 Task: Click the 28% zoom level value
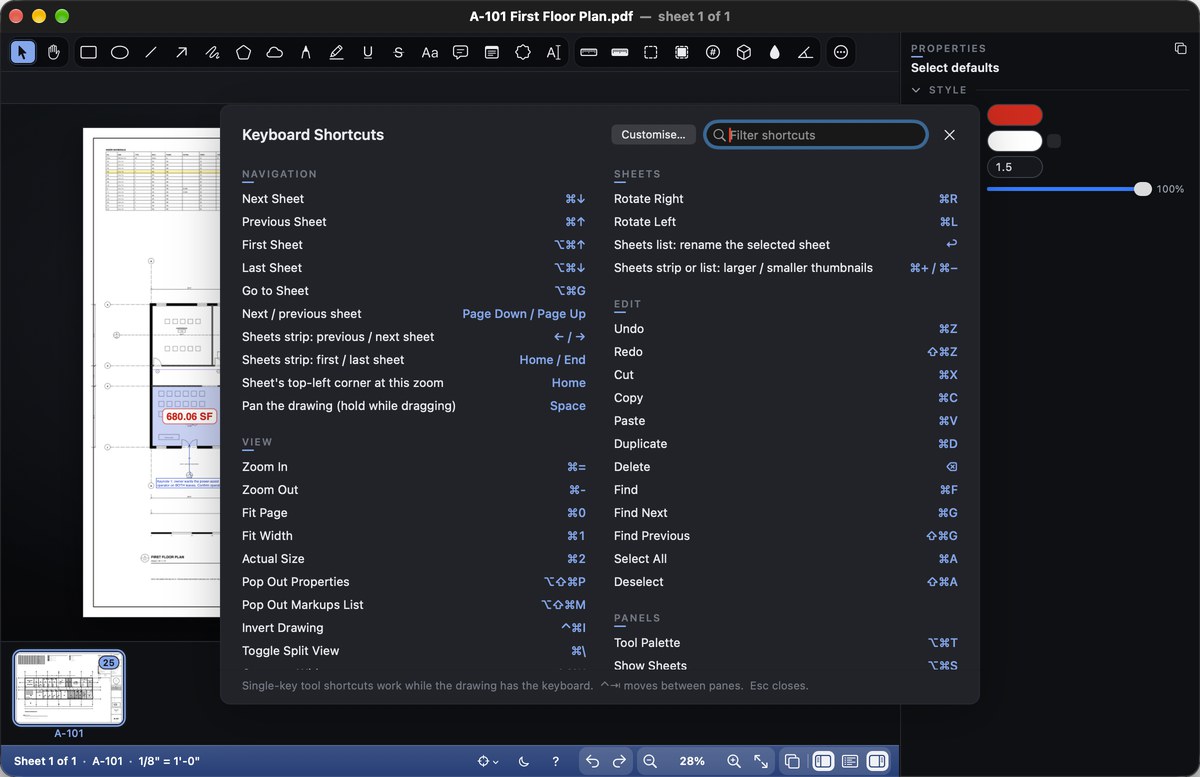click(692, 761)
